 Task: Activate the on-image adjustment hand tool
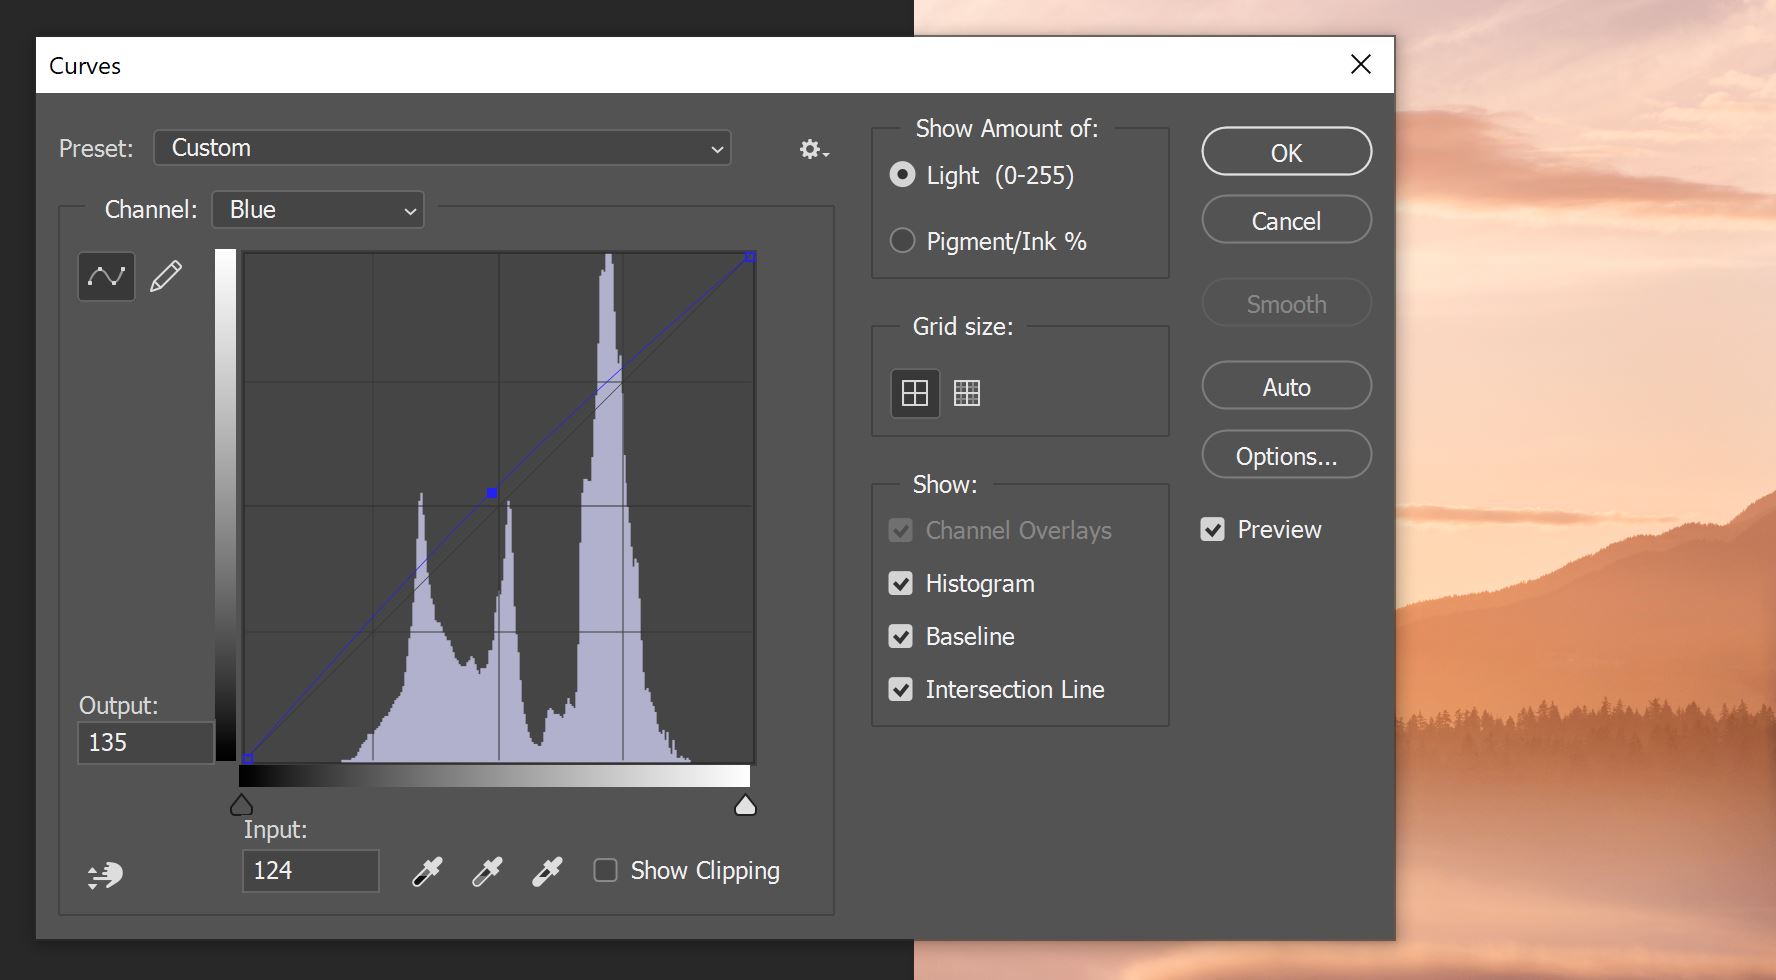point(105,876)
